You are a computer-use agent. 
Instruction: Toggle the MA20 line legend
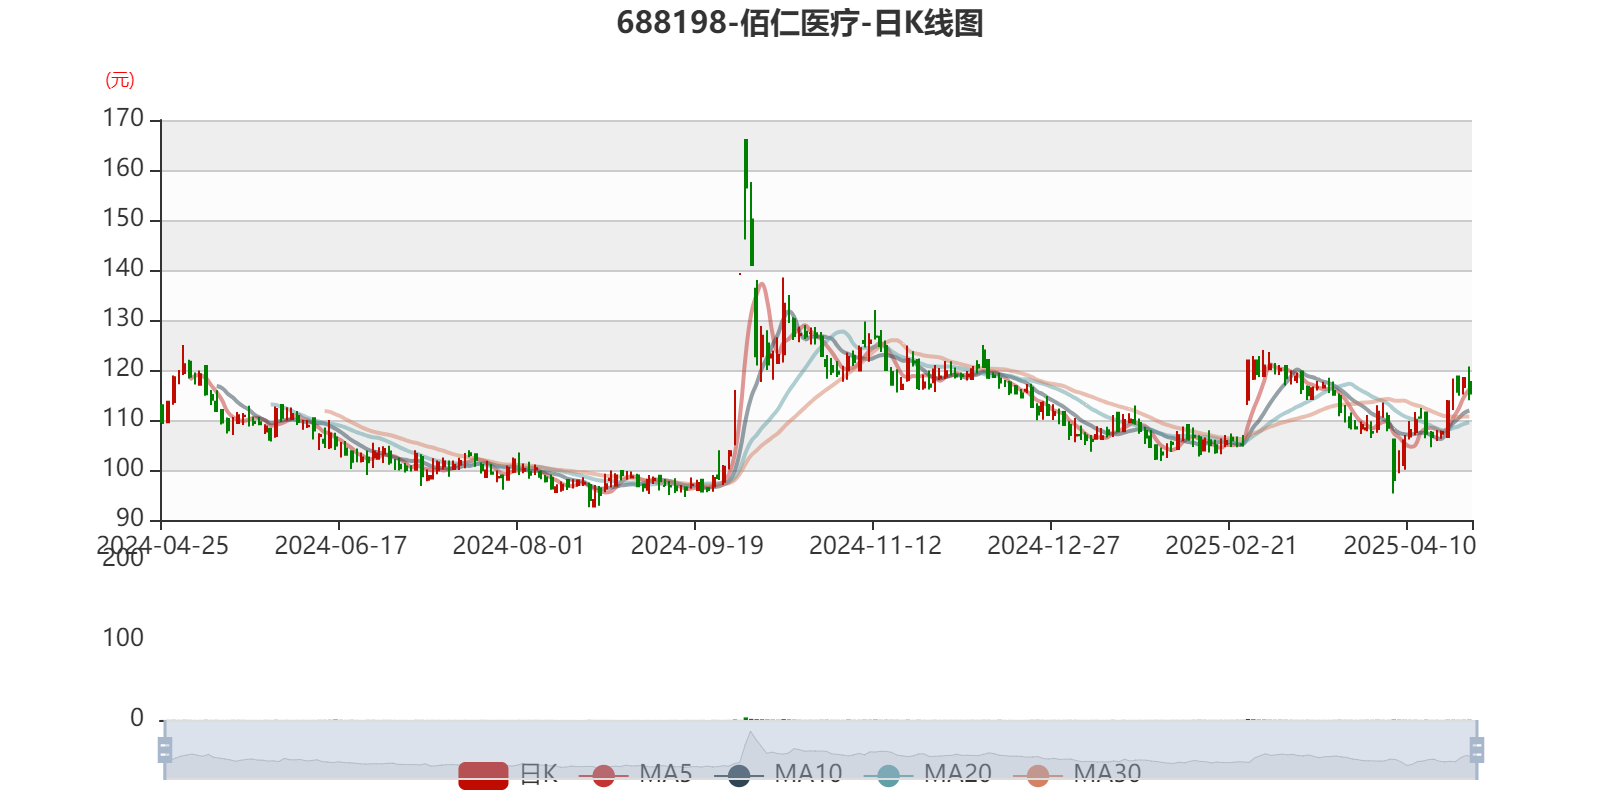tap(928, 774)
